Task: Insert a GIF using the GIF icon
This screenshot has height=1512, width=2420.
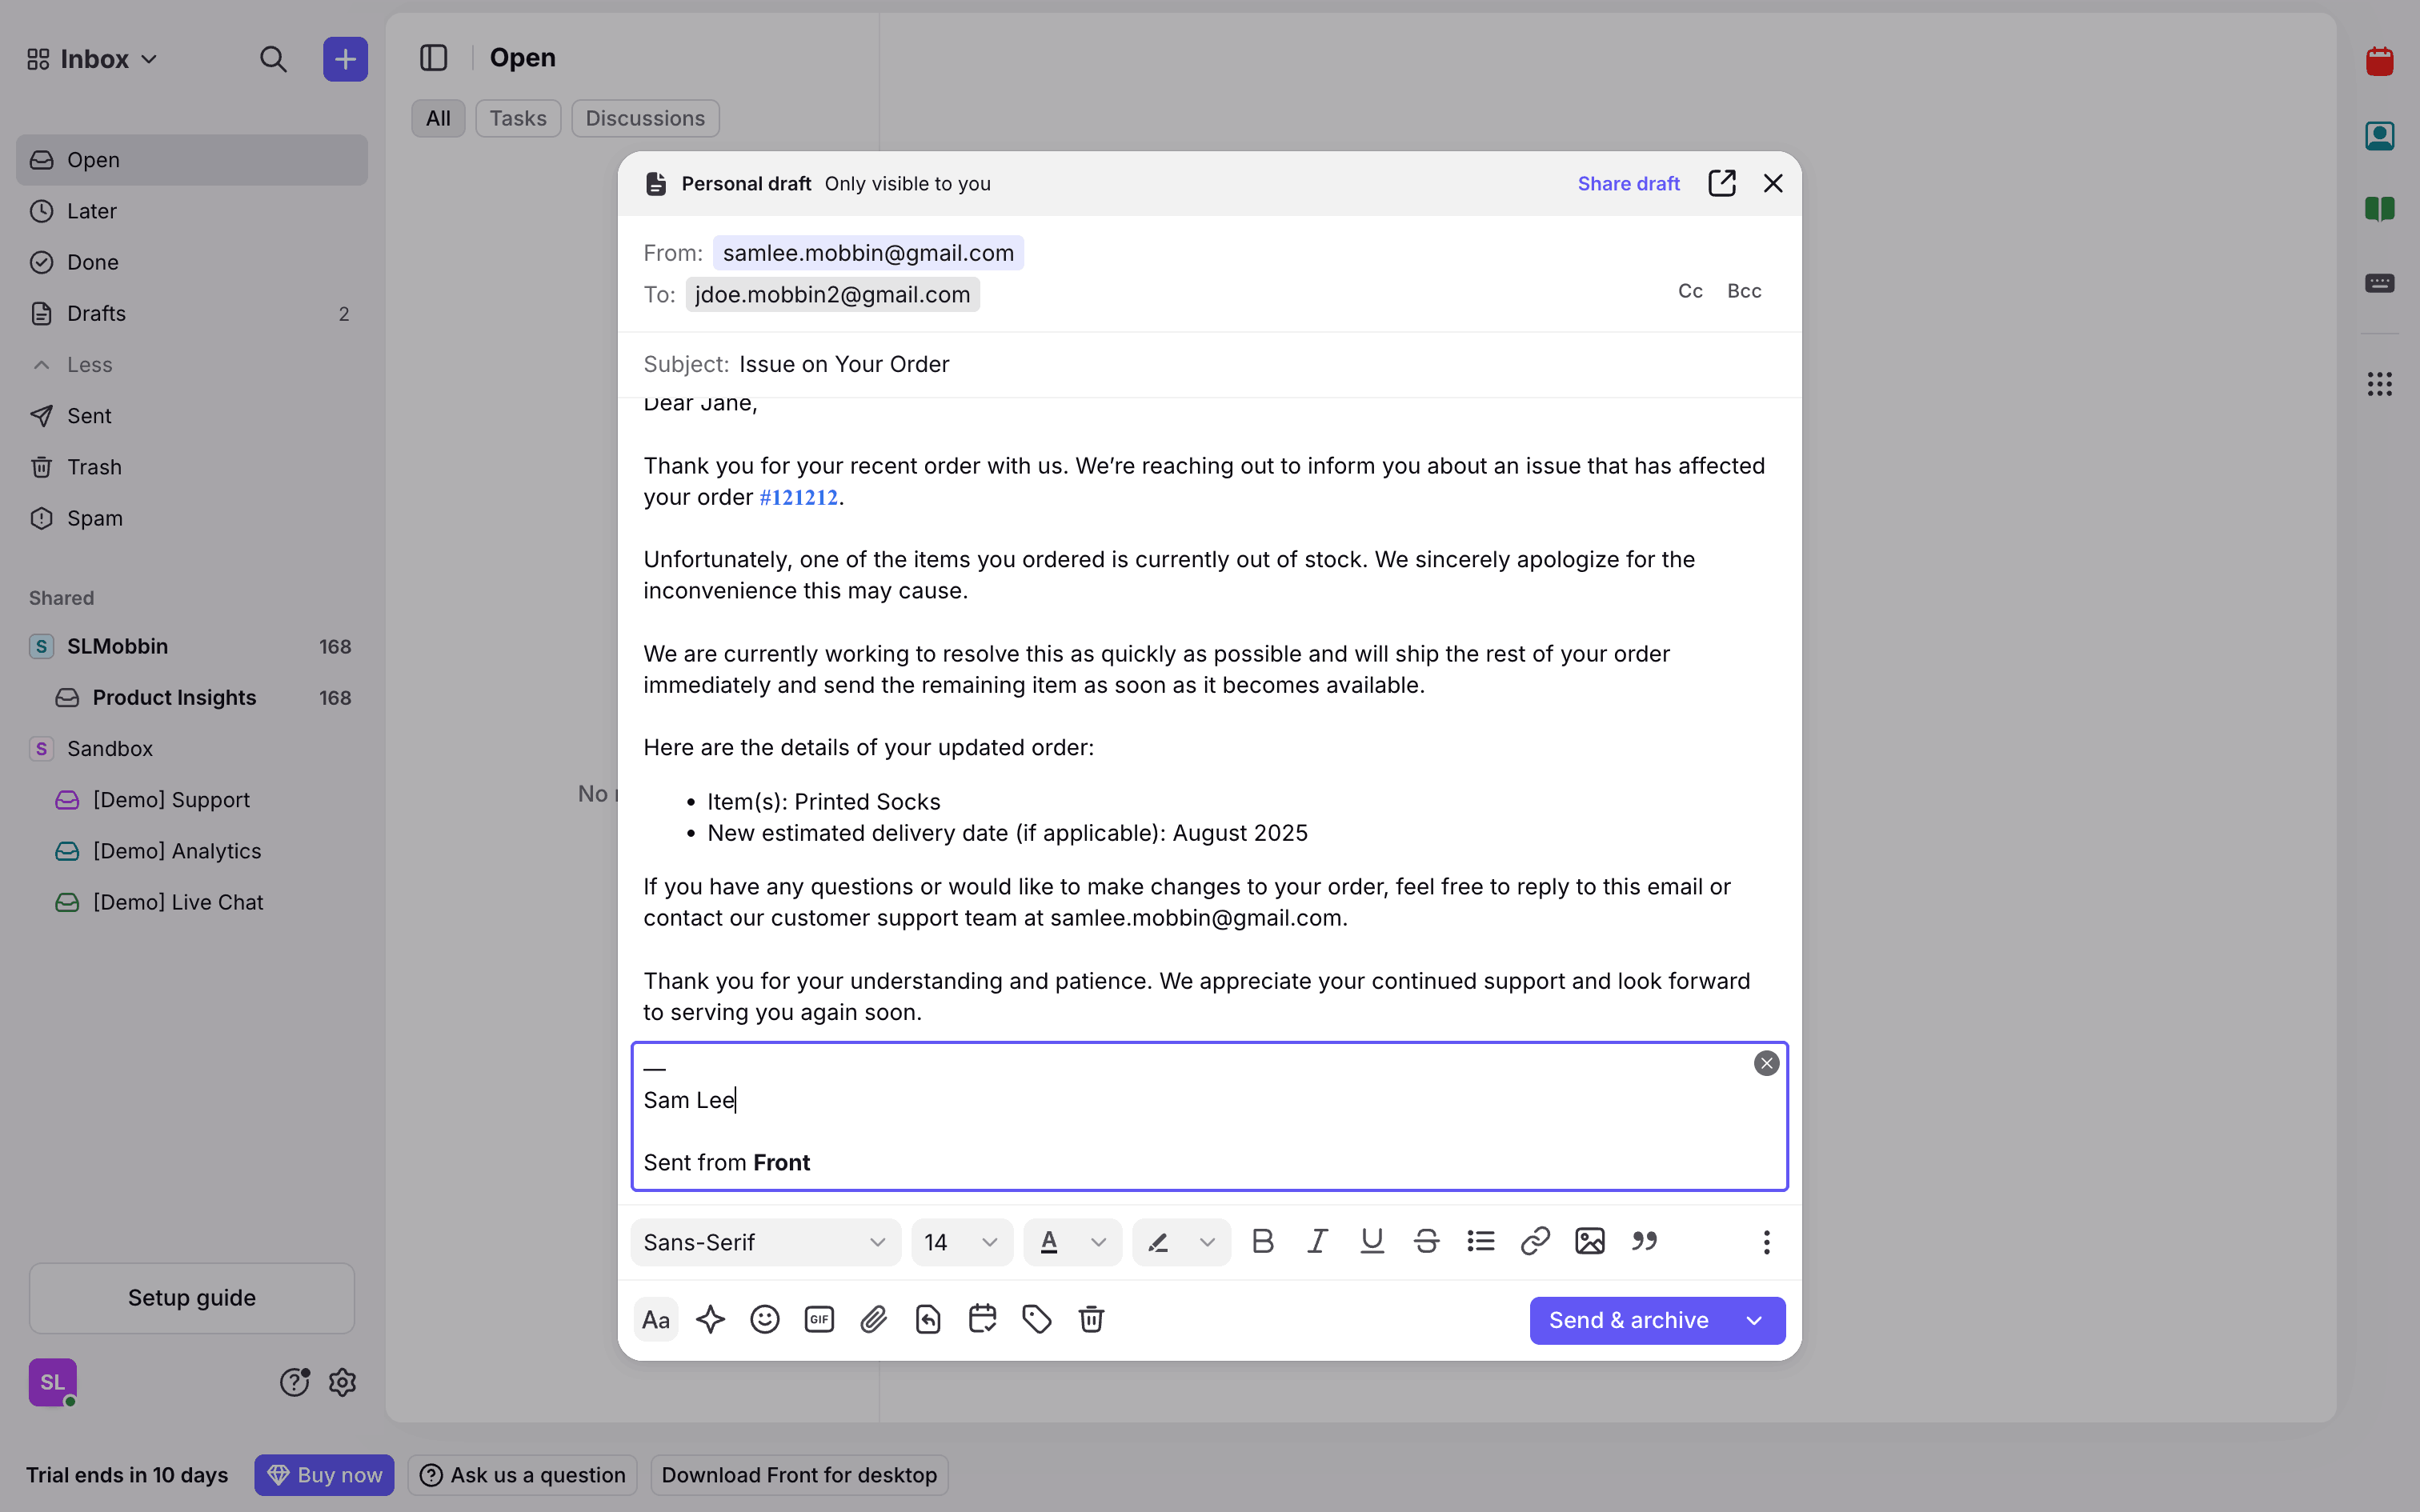Action: pyautogui.click(x=819, y=1319)
